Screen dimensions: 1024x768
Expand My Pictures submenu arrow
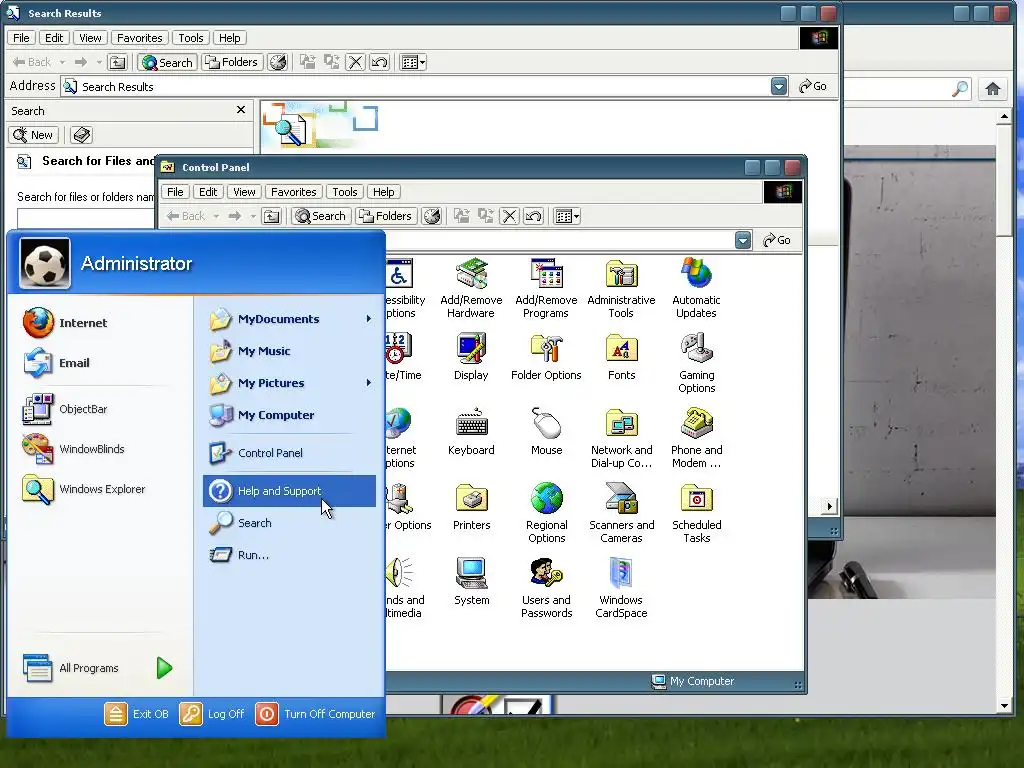pos(368,383)
